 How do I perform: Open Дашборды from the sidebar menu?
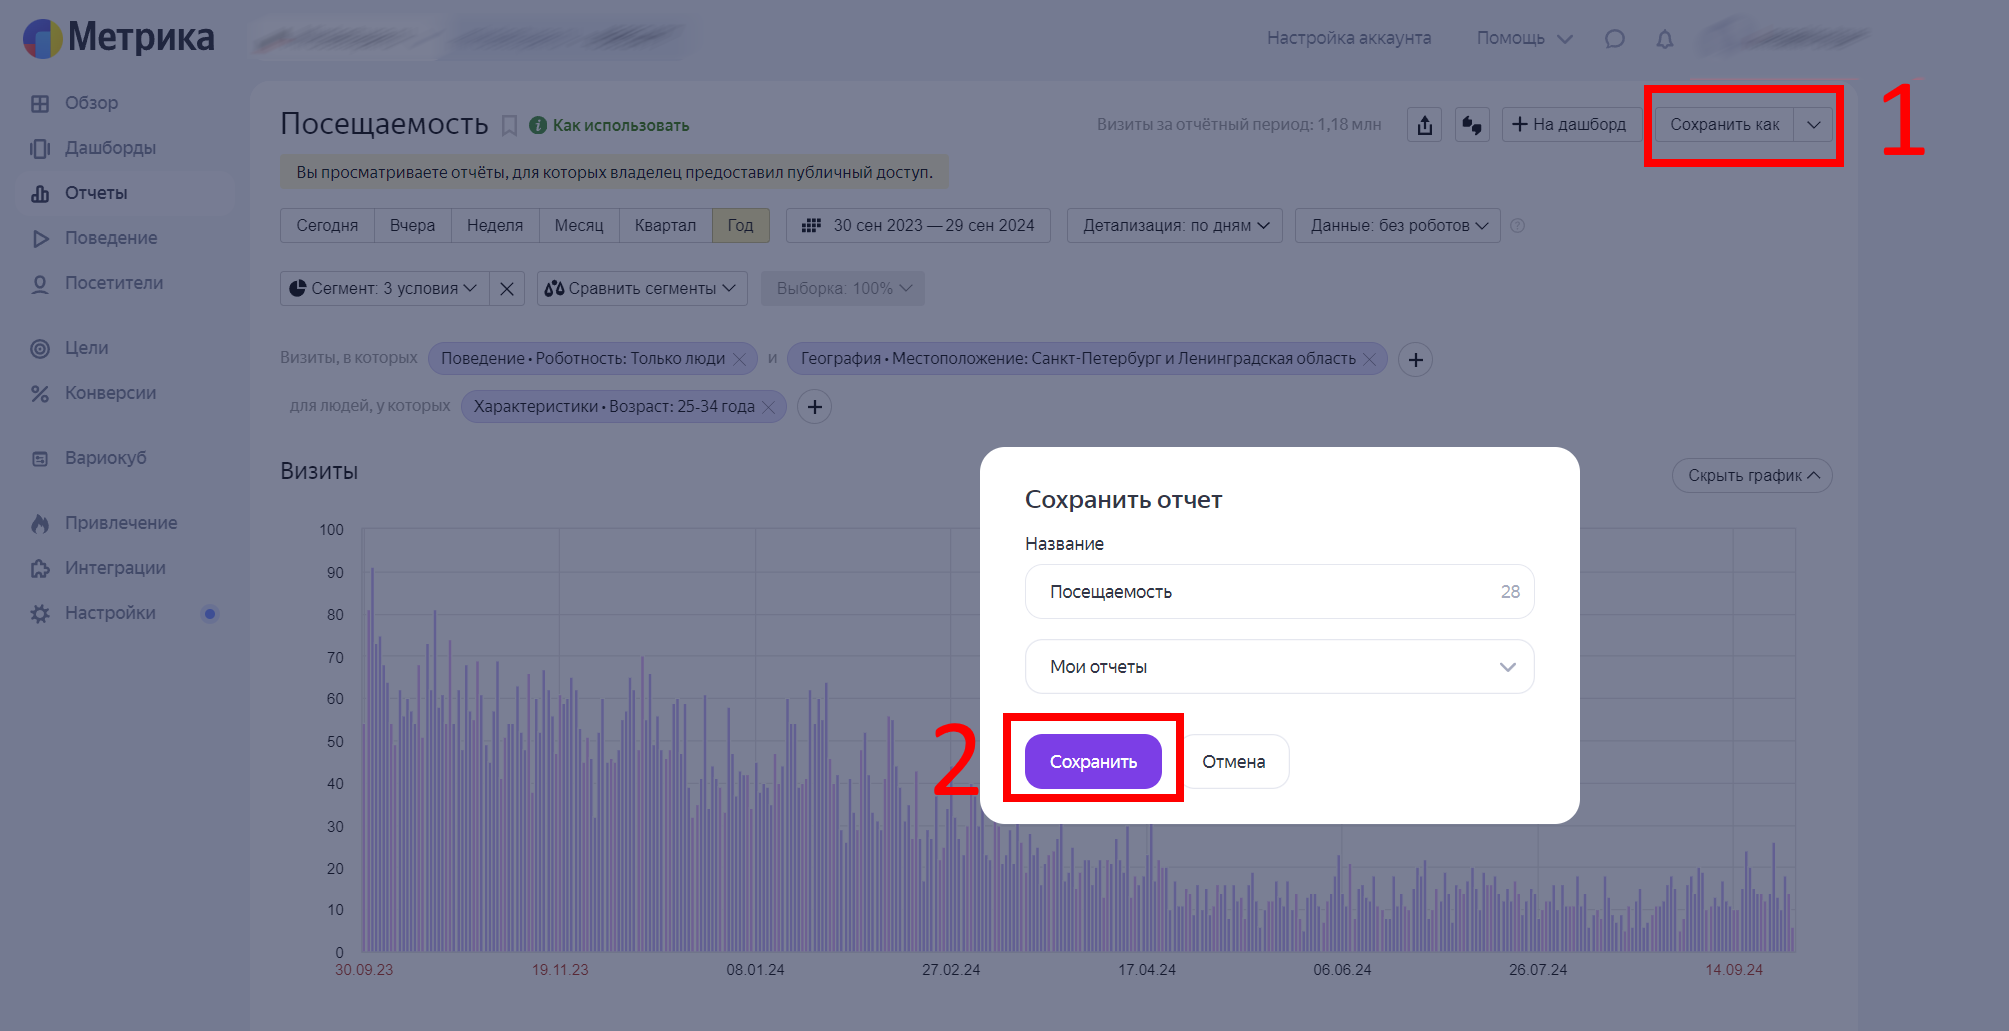tap(110, 148)
